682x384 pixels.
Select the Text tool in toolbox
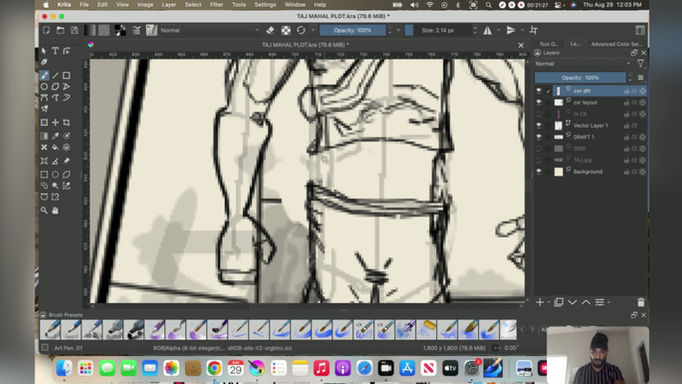pos(55,51)
